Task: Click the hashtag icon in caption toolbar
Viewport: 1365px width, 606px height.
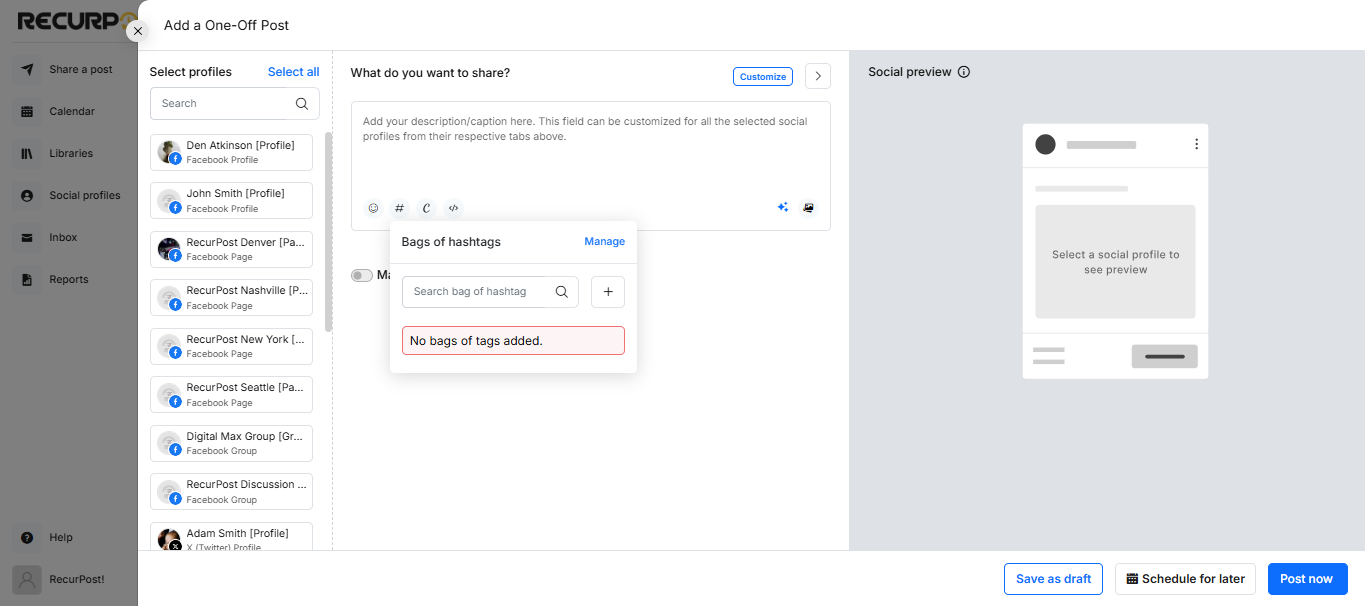Action: 400,208
